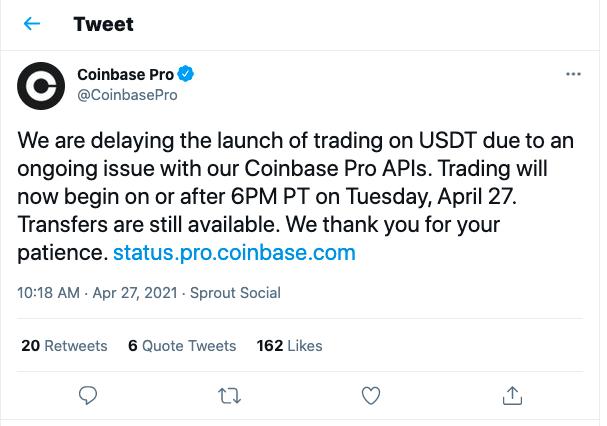Like the Coinbase Pro tweet
The width and height of the screenshot is (607, 426).
(371, 395)
